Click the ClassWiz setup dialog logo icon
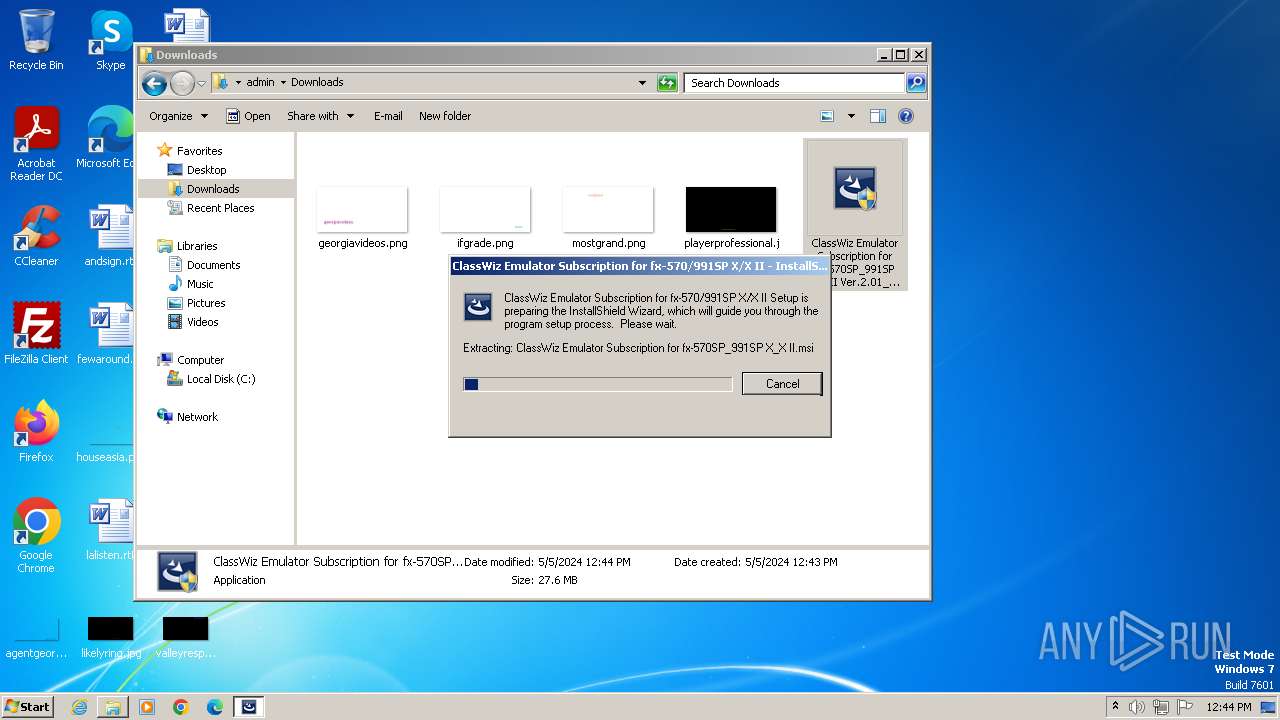This screenshot has width=1280, height=720. (478, 307)
